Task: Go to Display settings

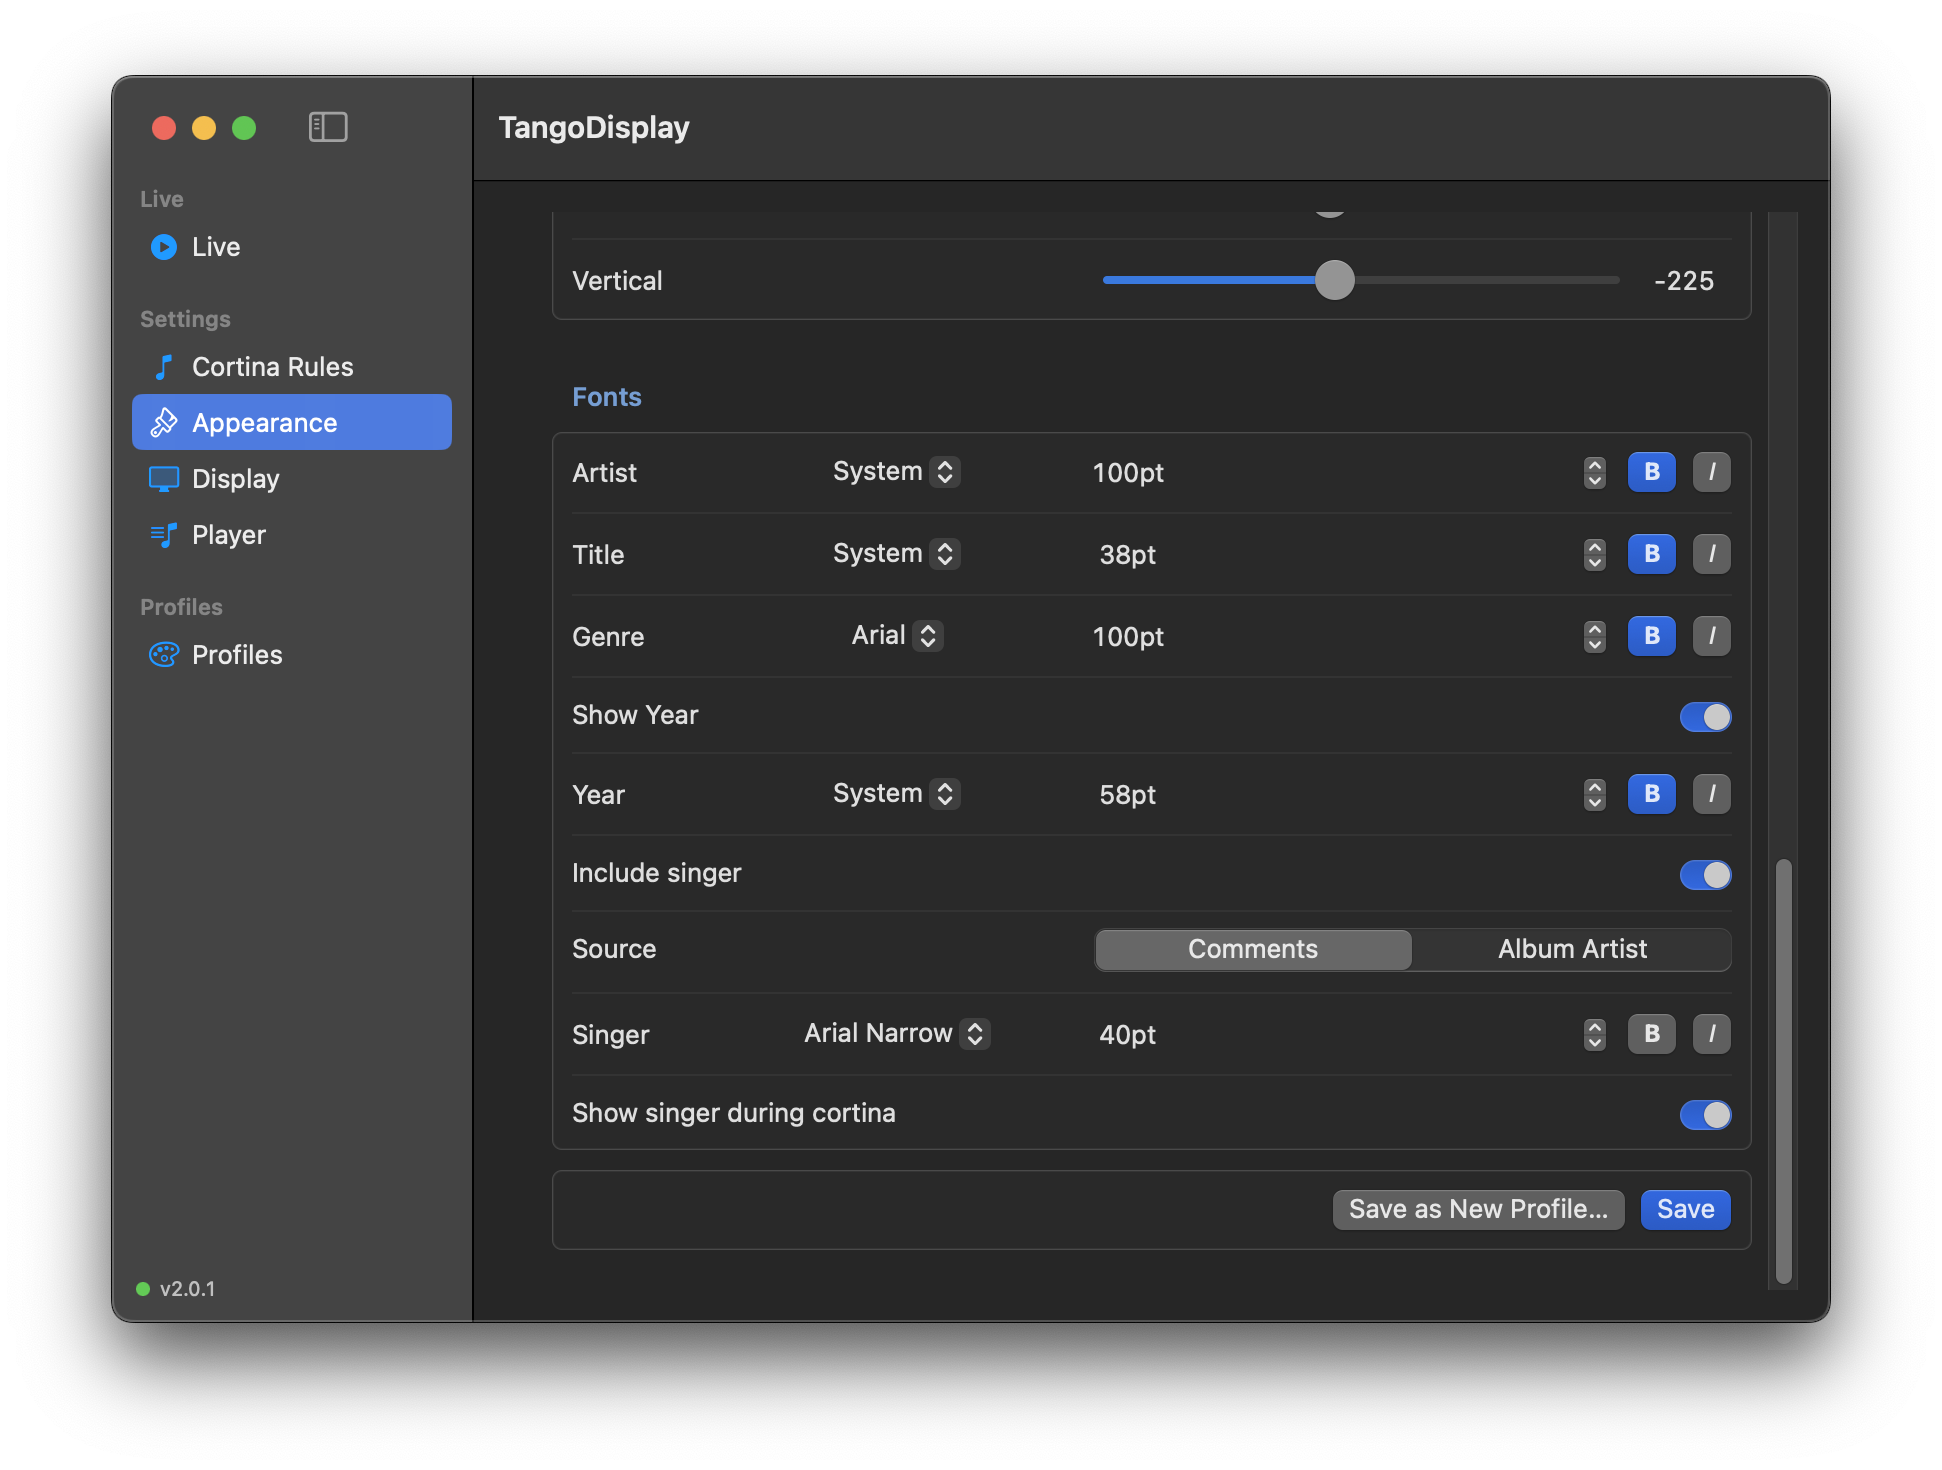Action: [x=292, y=479]
